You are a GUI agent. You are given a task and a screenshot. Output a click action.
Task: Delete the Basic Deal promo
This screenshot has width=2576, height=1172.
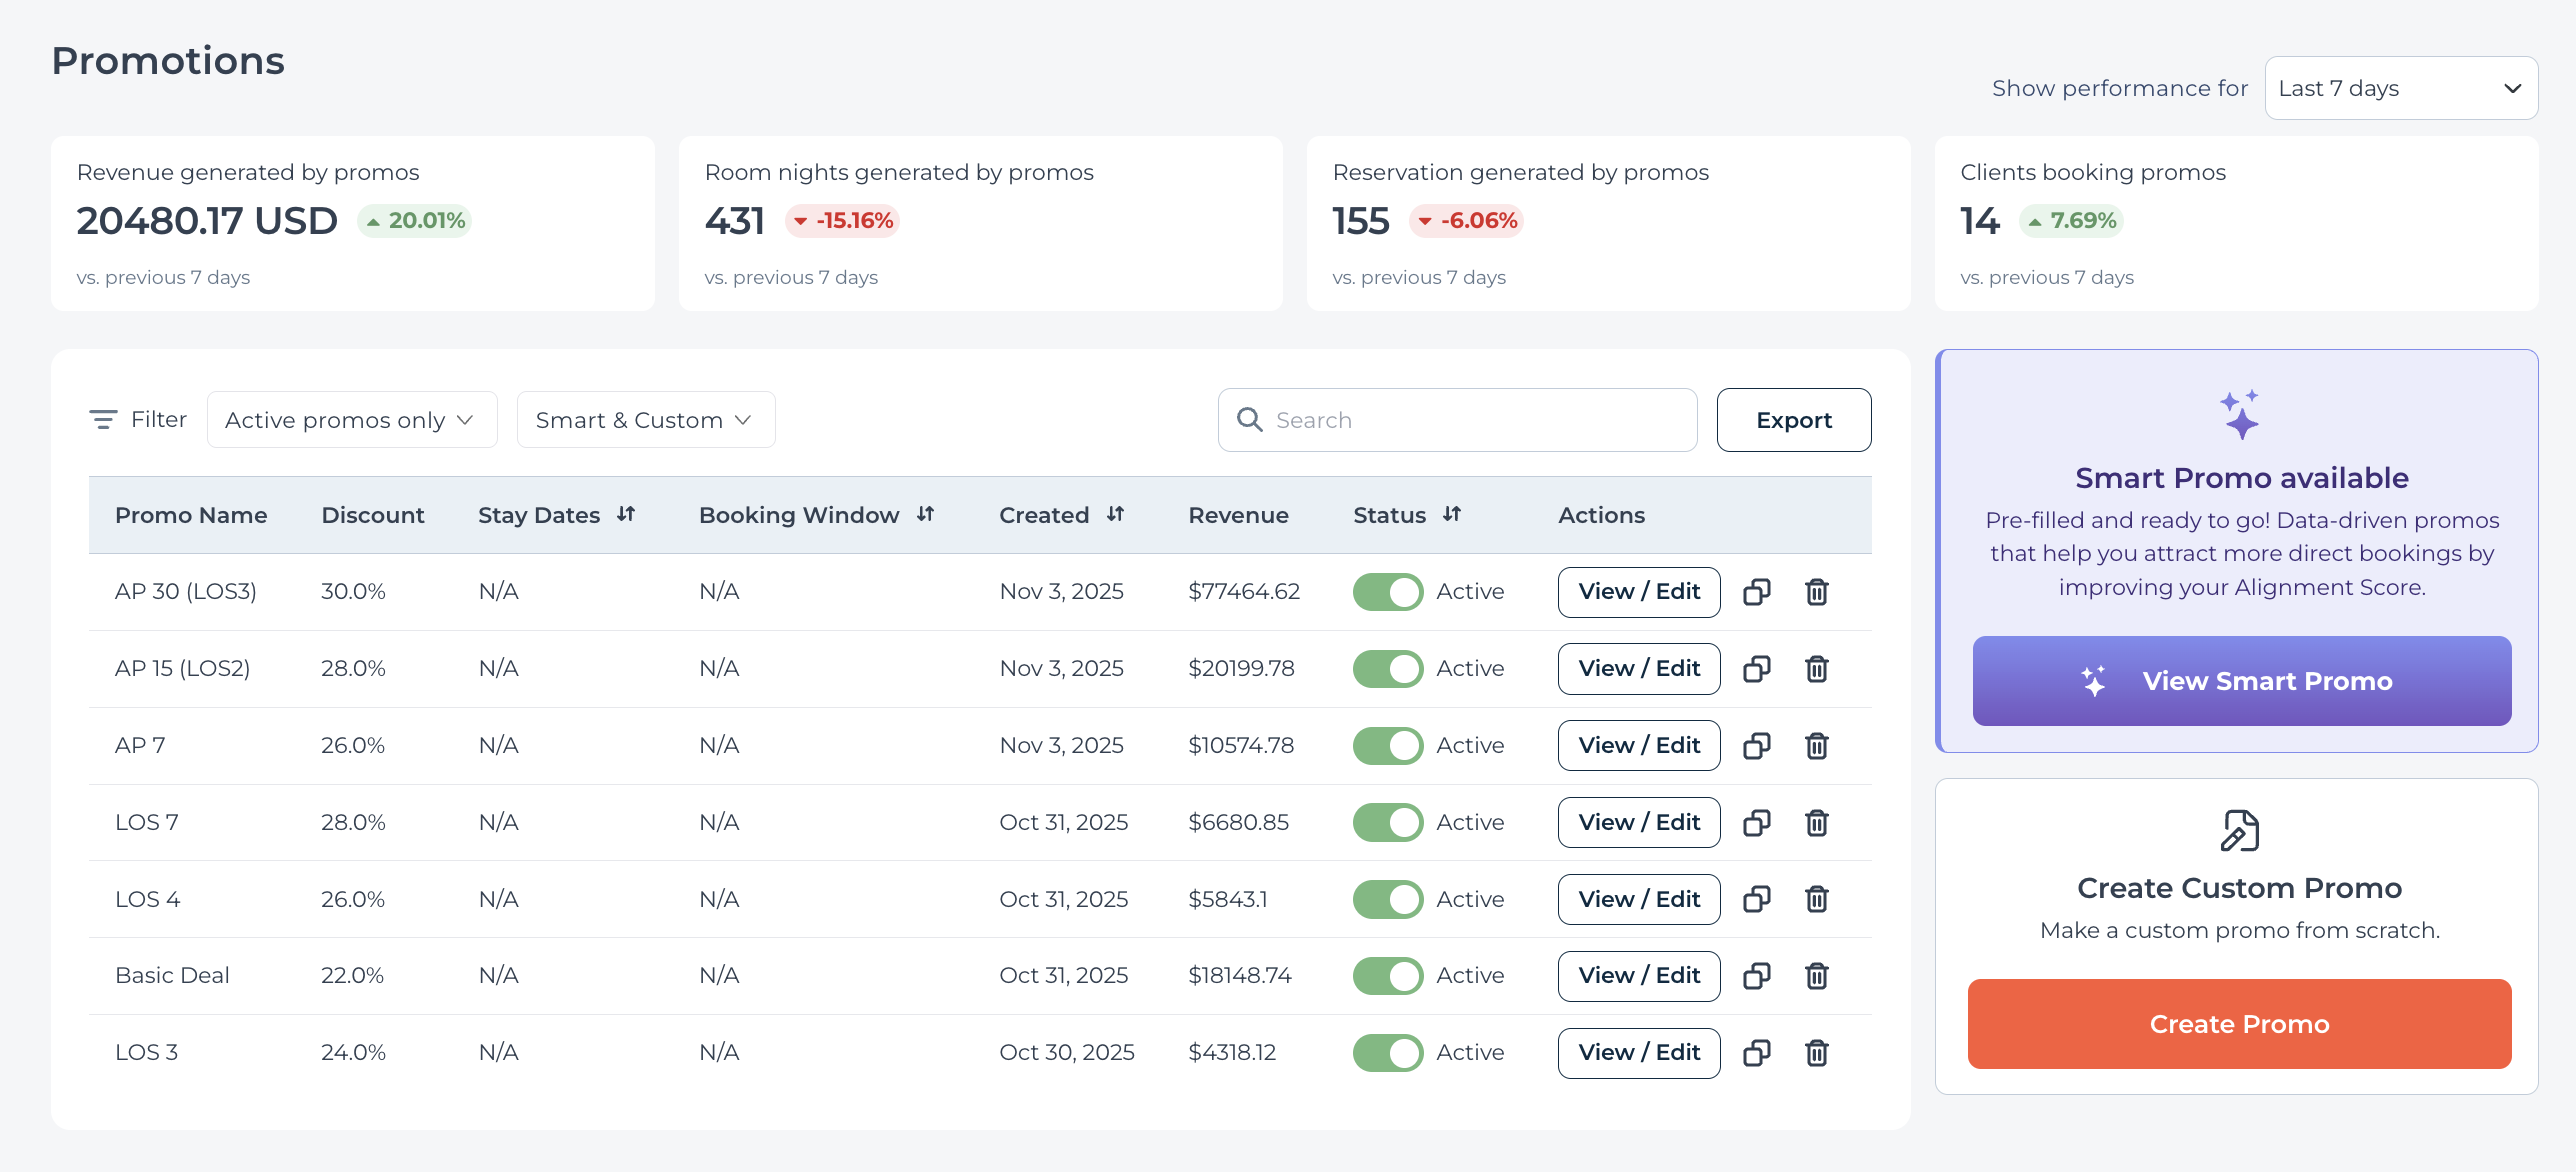click(x=1816, y=976)
